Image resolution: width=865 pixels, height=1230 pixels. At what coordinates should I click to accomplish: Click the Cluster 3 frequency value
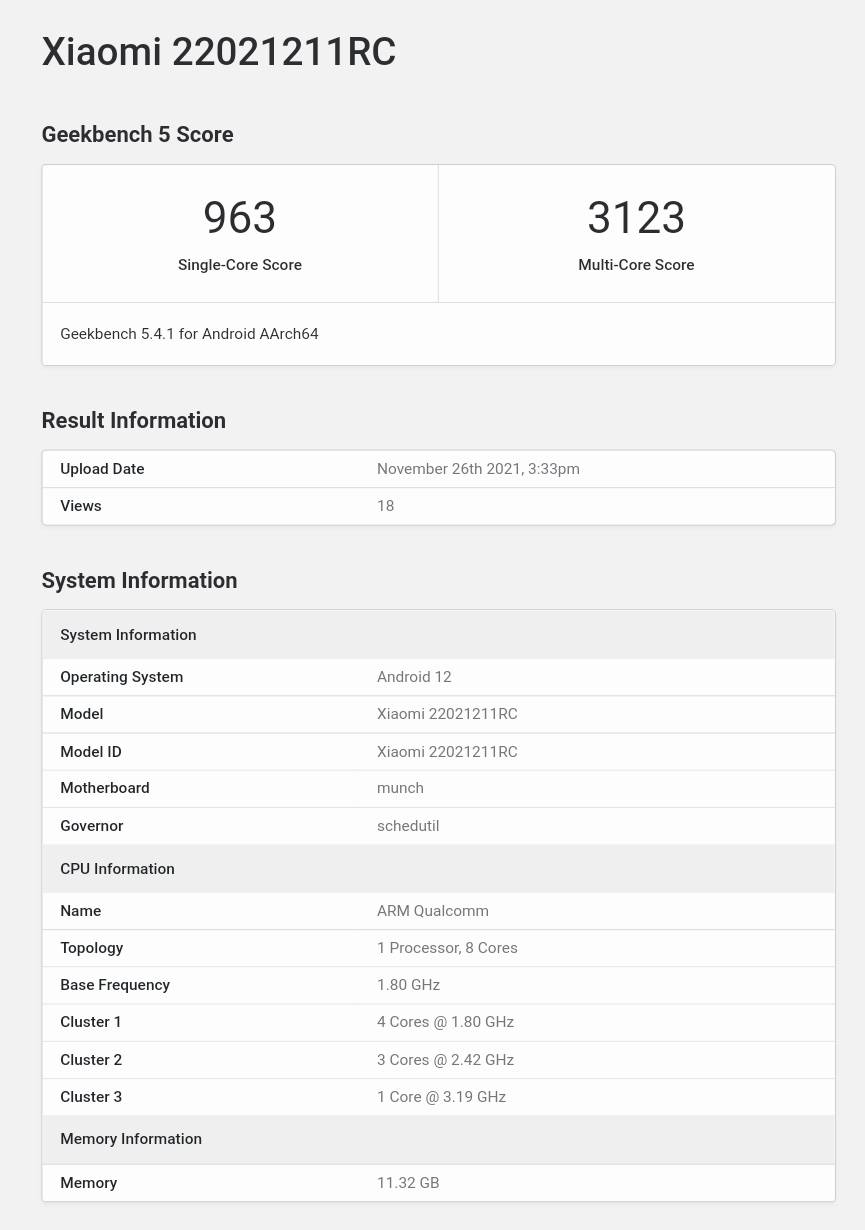coord(441,1096)
